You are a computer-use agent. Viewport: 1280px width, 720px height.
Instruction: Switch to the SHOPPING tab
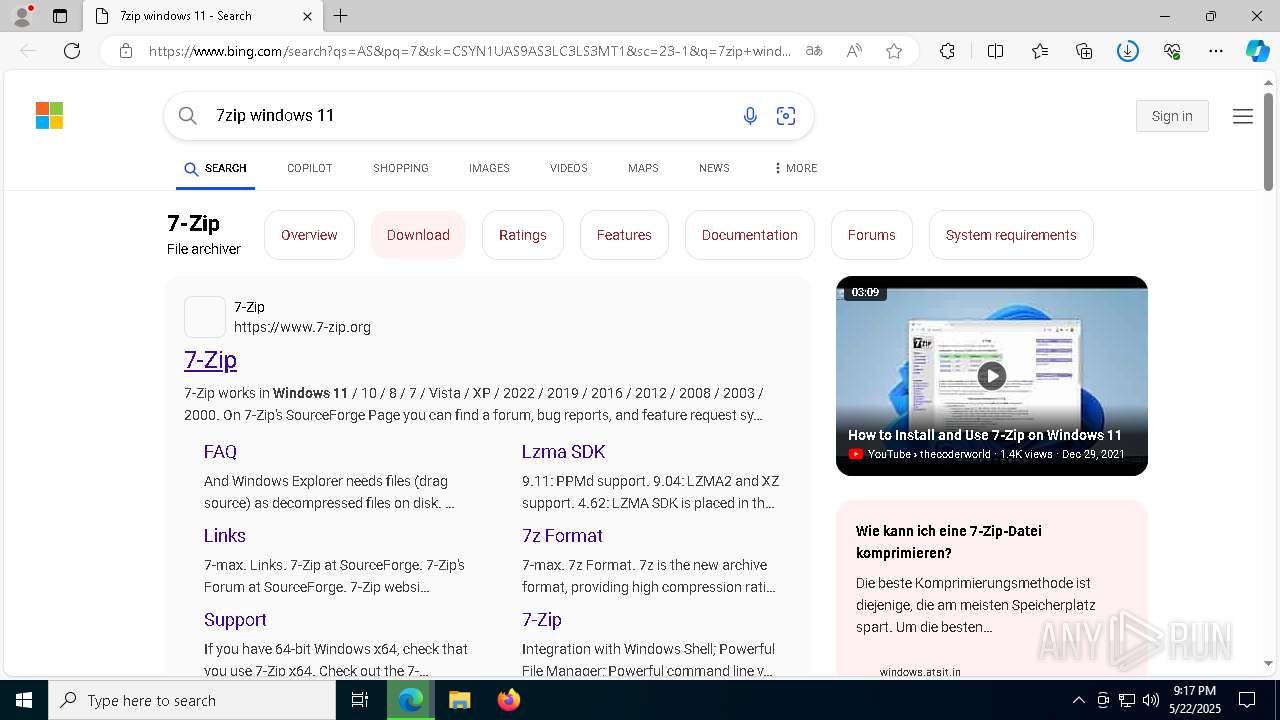[x=401, y=168]
